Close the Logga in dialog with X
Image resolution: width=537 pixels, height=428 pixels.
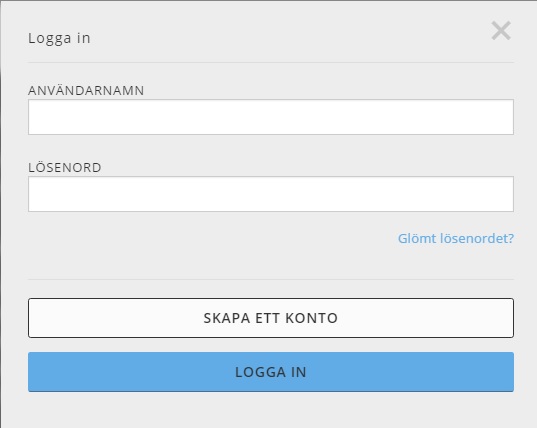(x=501, y=30)
